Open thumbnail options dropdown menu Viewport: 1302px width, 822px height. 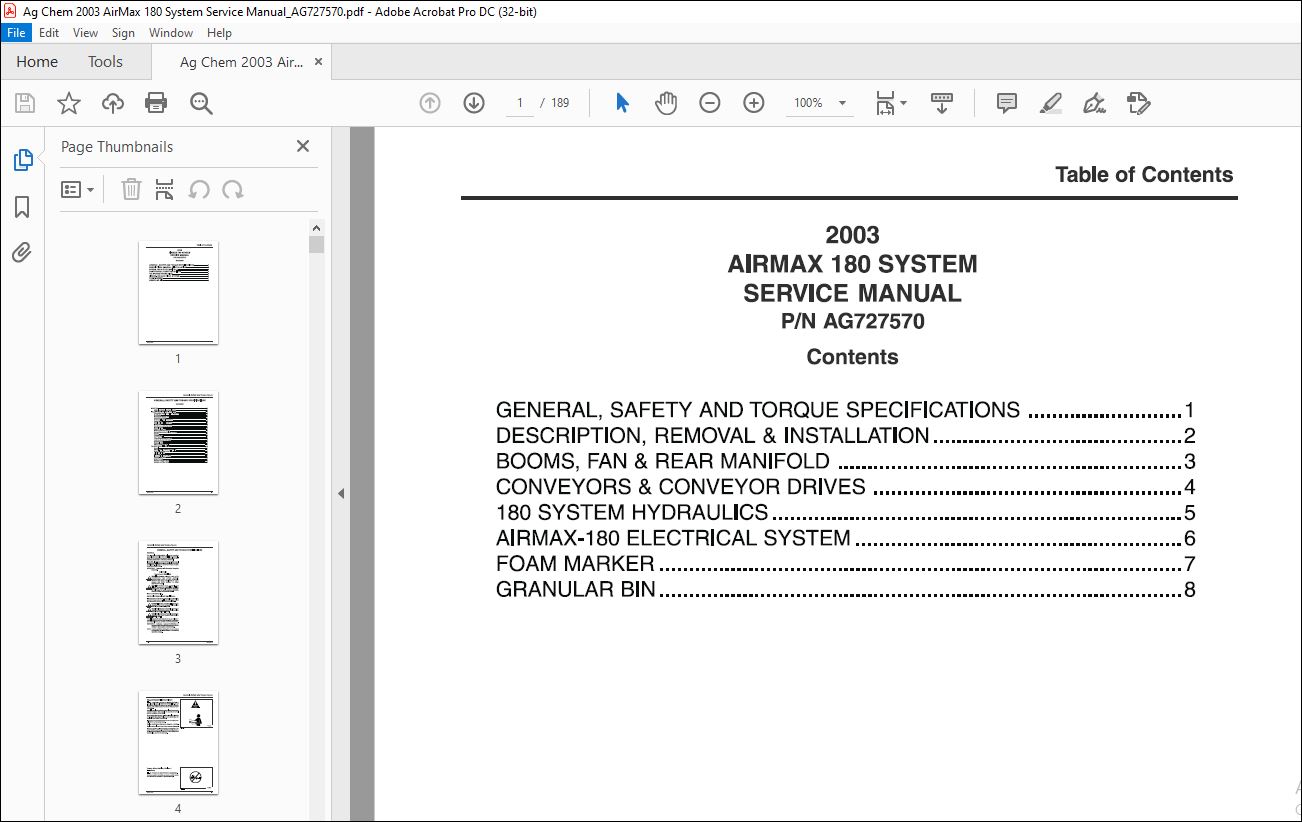pyautogui.click(x=77, y=189)
